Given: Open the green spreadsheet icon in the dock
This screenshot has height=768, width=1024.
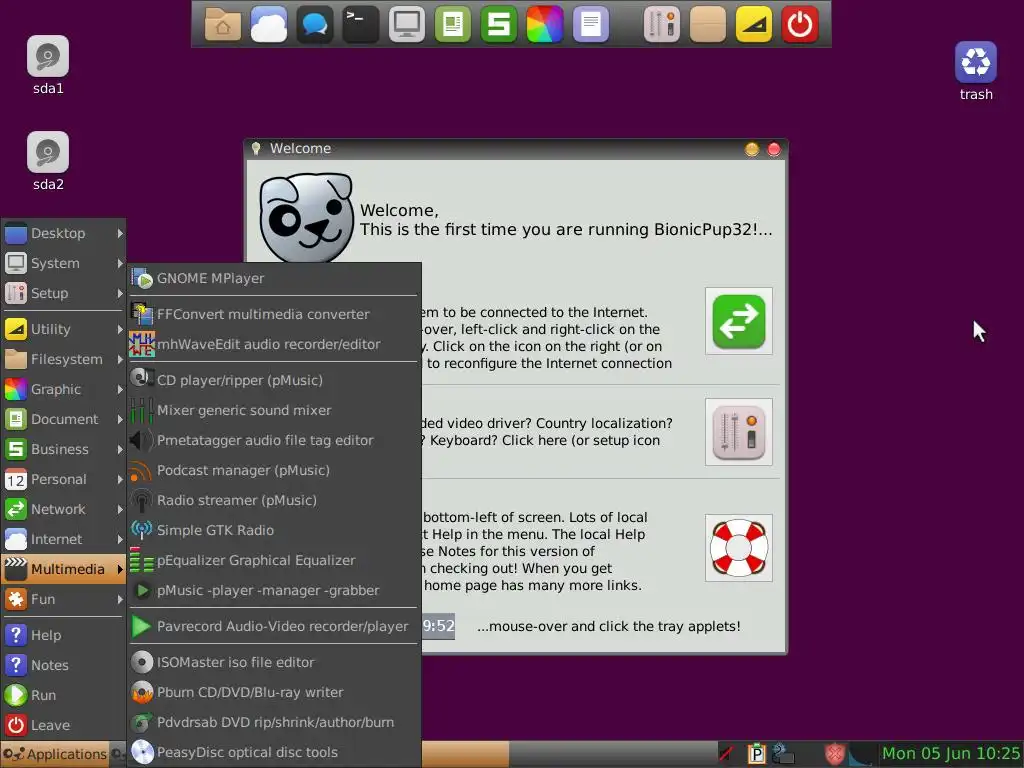Looking at the screenshot, I should 498,24.
